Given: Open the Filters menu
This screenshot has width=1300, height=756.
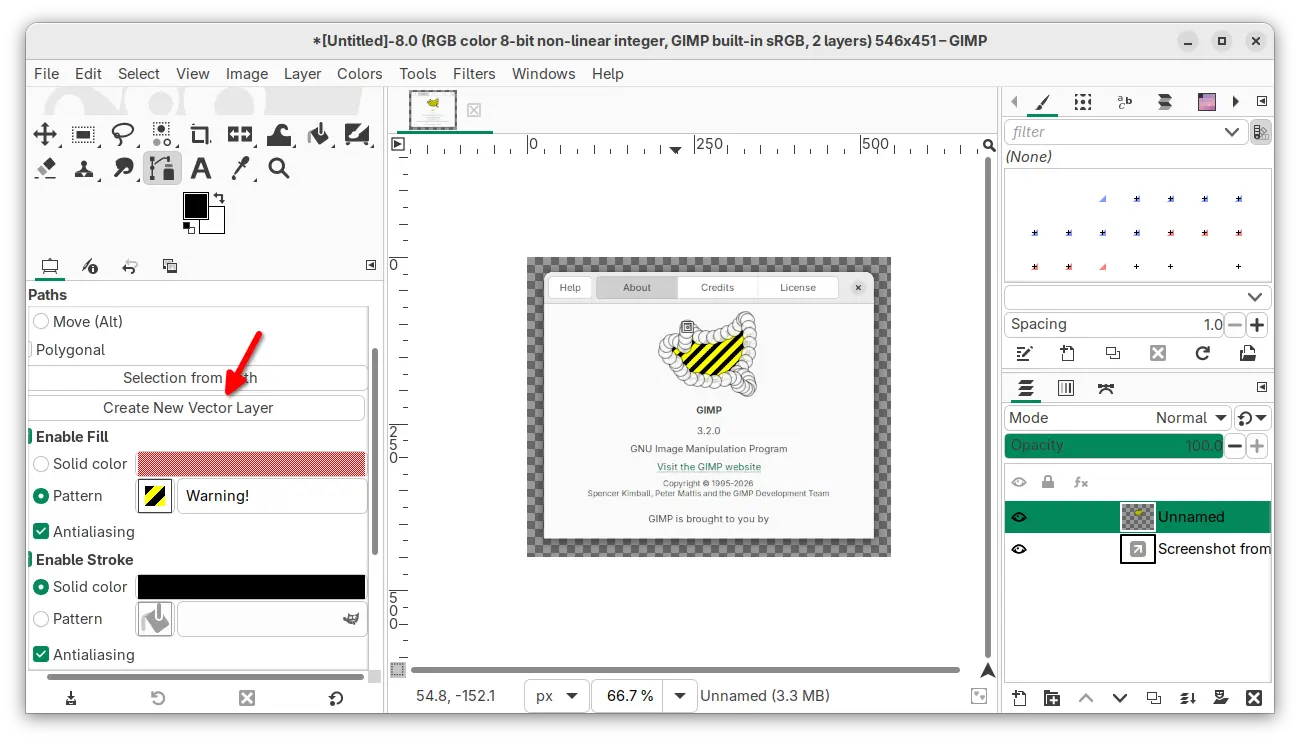Looking at the screenshot, I should click(x=474, y=74).
